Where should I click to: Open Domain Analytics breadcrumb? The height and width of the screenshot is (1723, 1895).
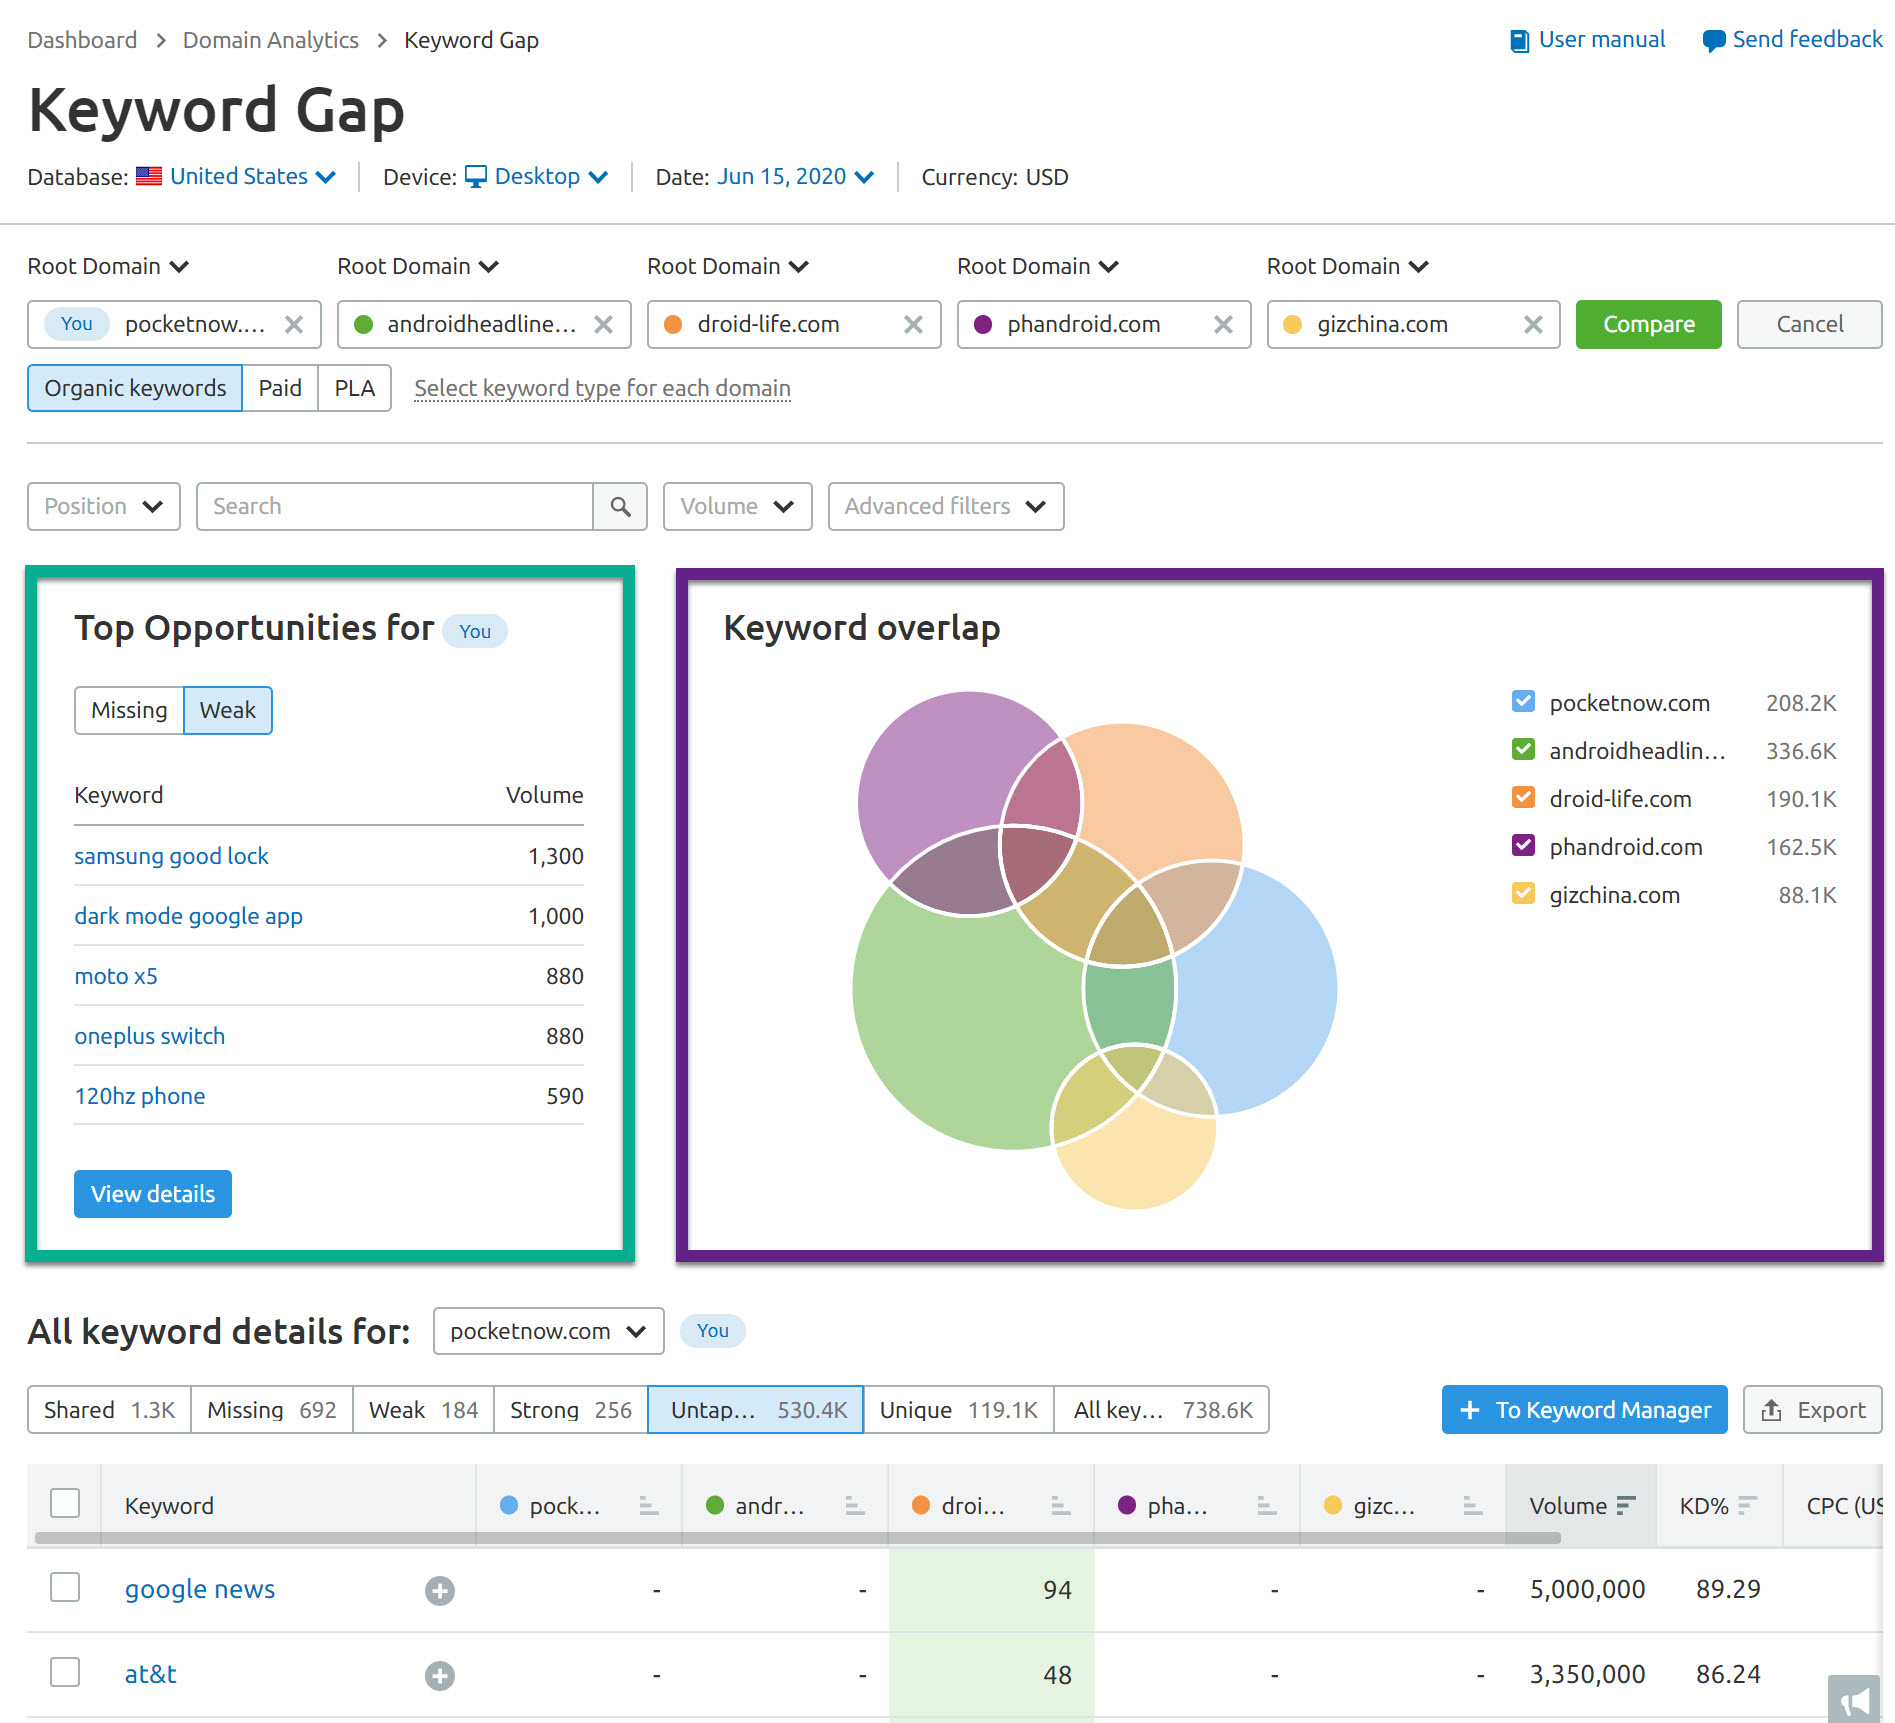coord(270,41)
